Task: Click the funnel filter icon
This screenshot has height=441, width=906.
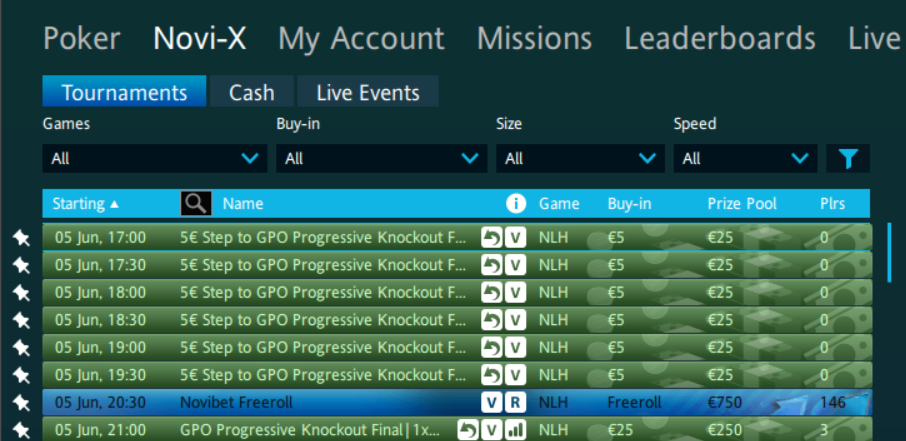Action: (848, 158)
